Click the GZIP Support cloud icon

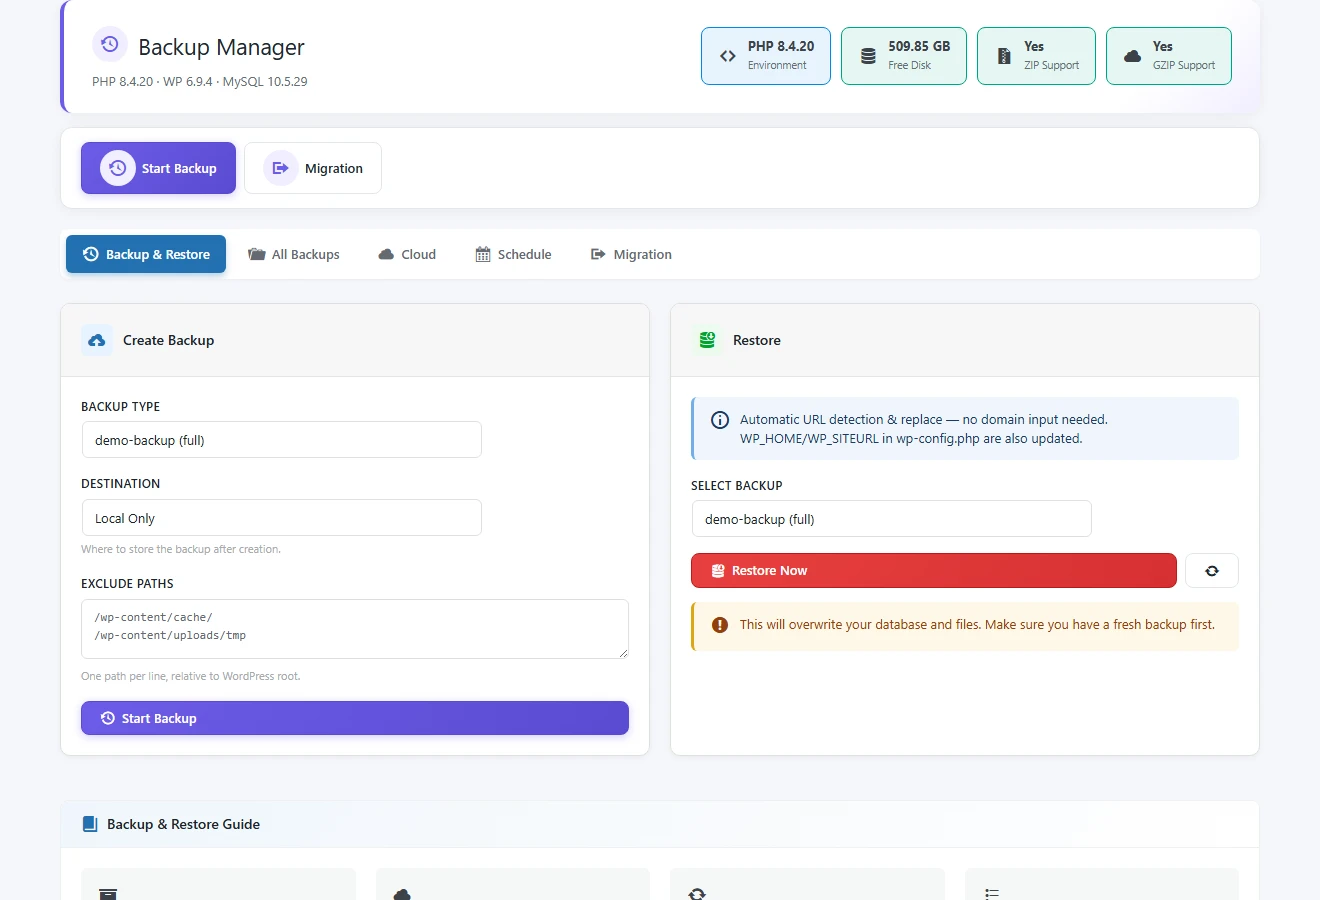tap(1132, 56)
